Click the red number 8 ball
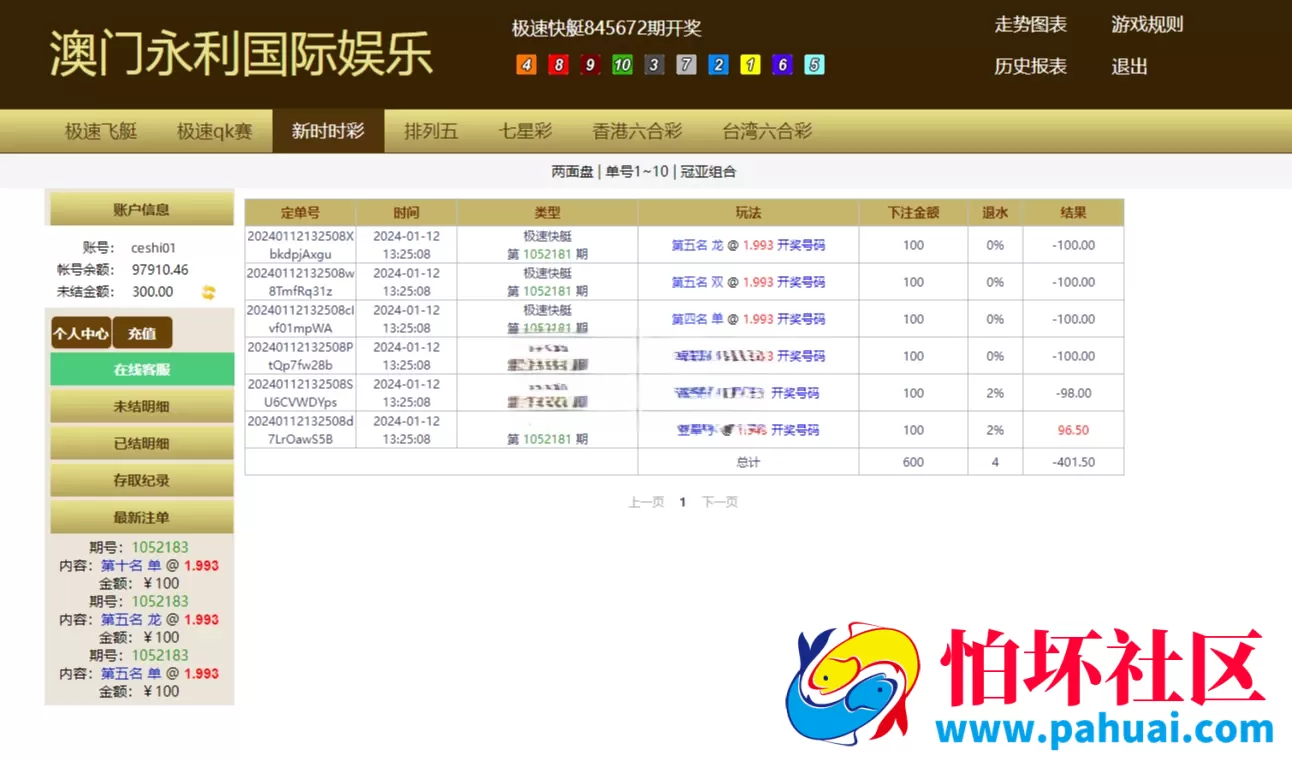The width and height of the screenshot is (1292, 761). [558, 65]
